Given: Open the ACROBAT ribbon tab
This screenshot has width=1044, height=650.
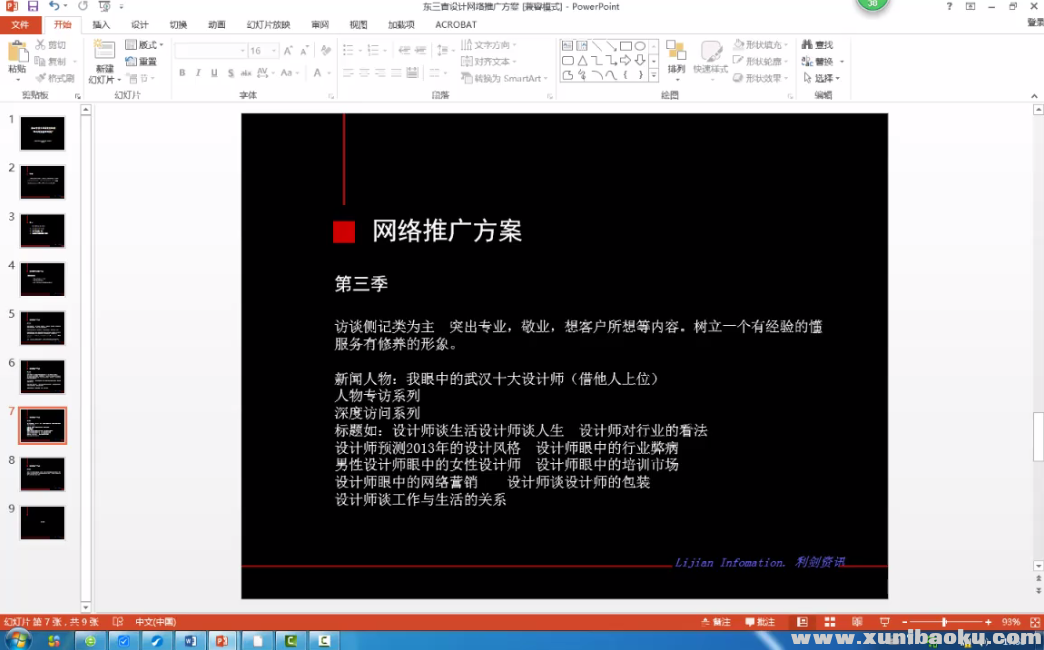Looking at the screenshot, I should [456, 24].
